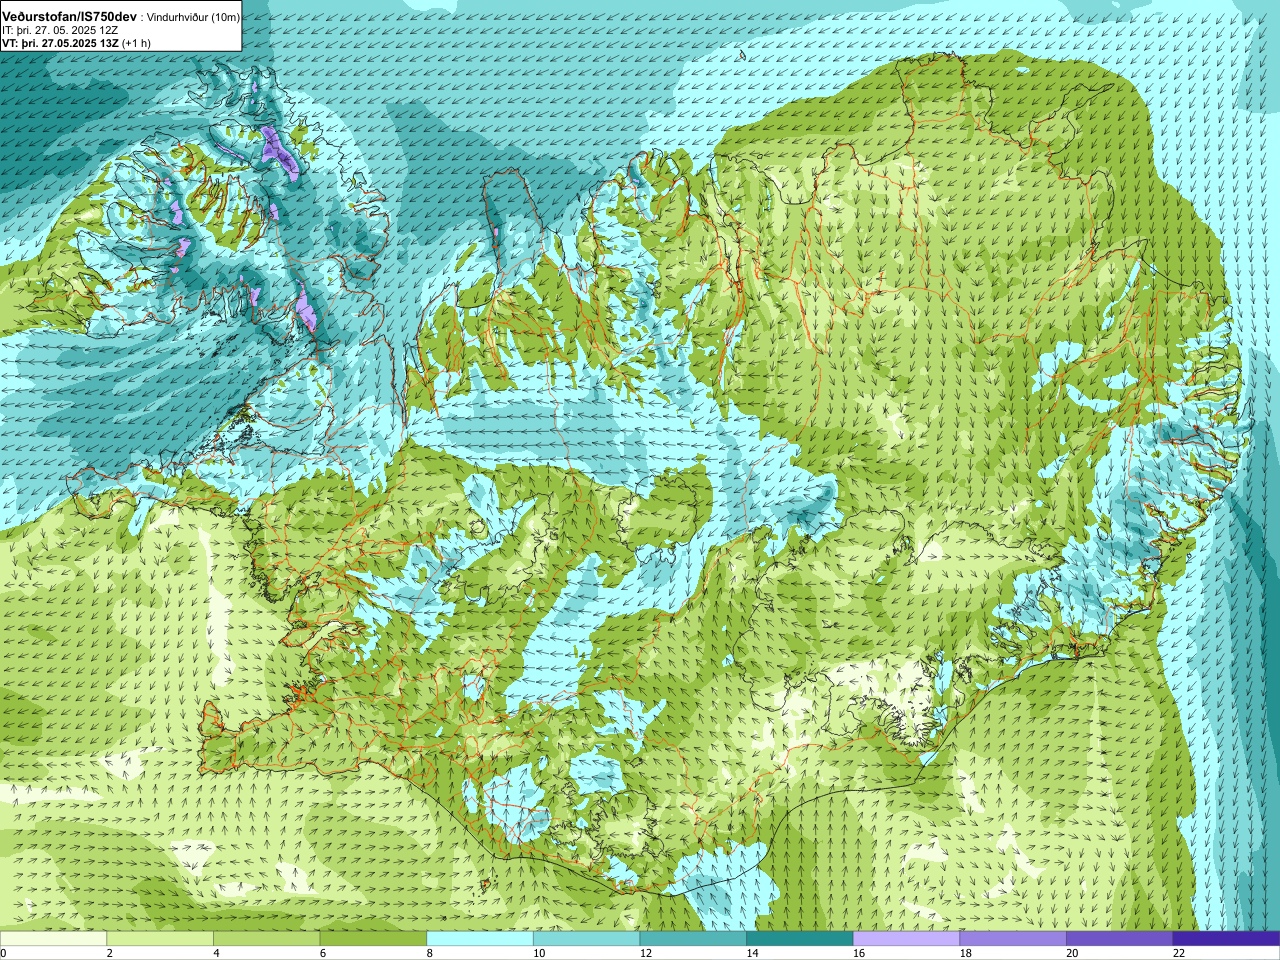
Task: Click the legend value 2
Action: click(x=110, y=954)
